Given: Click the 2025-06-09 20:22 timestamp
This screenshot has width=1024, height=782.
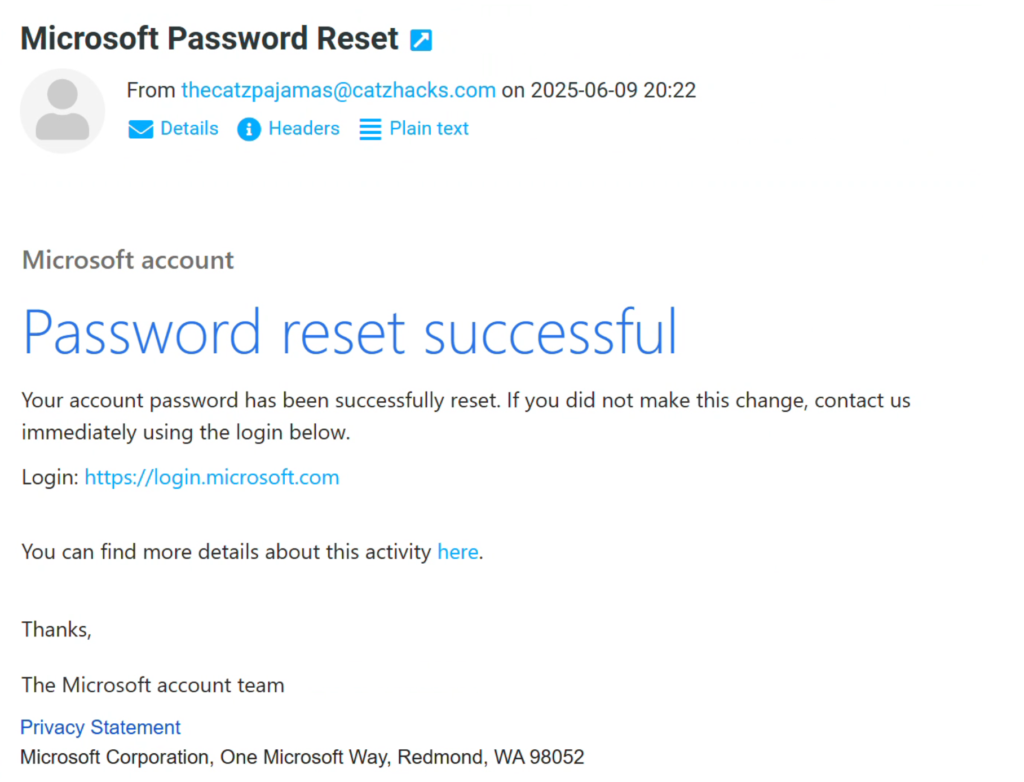Looking at the screenshot, I should coord(613,90).
